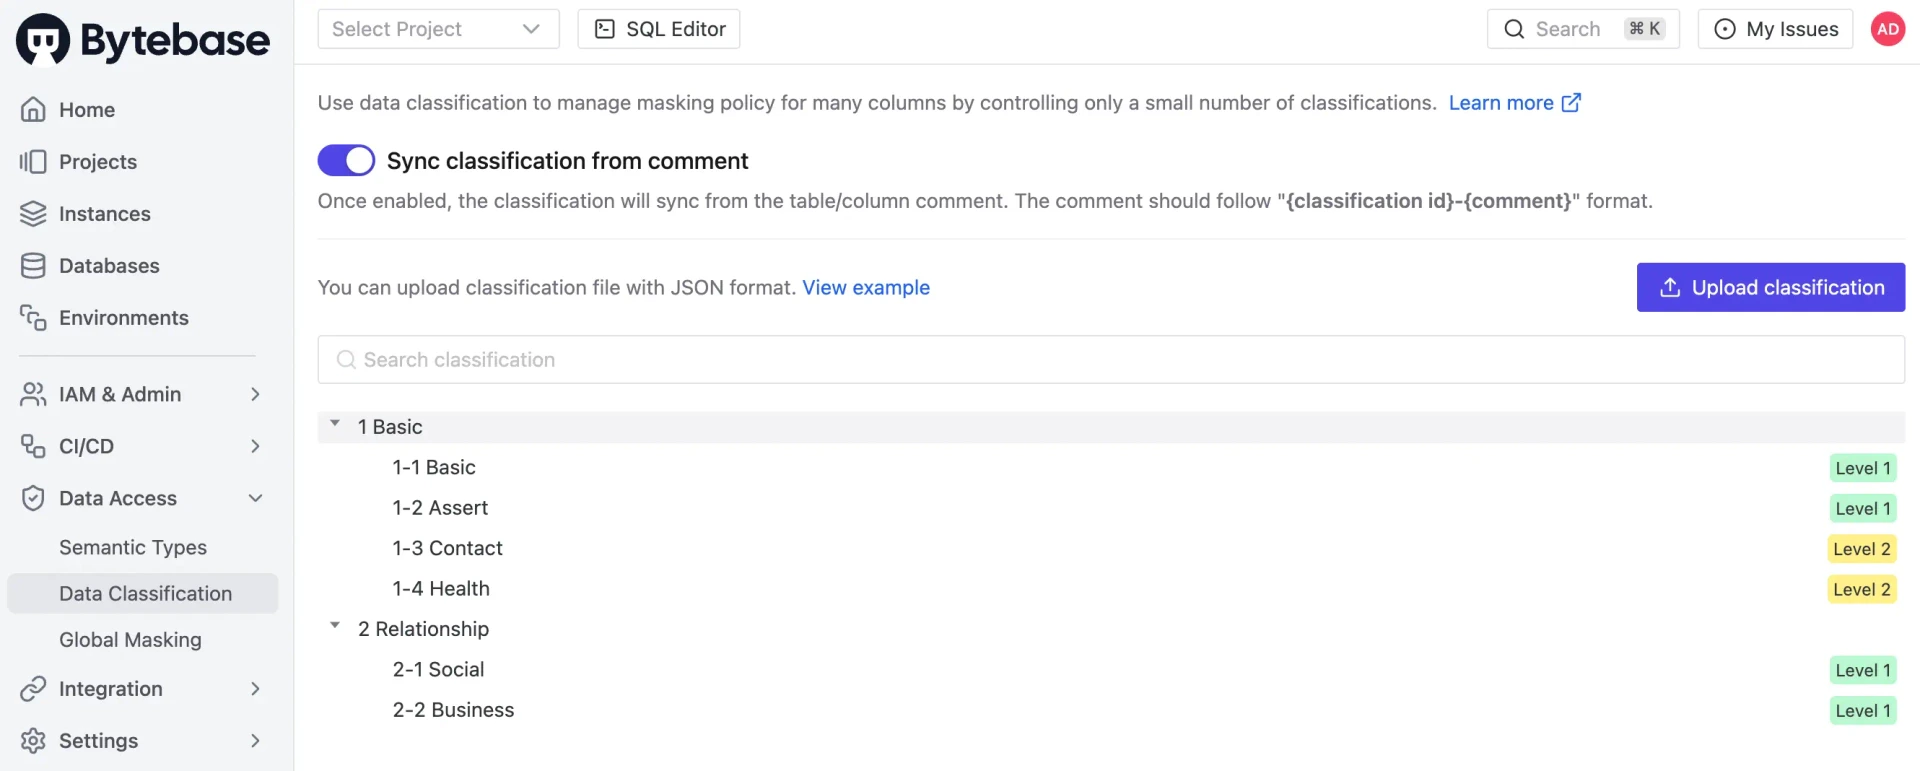Open the View example link
1920x771 pixels.
click(866, 288)
